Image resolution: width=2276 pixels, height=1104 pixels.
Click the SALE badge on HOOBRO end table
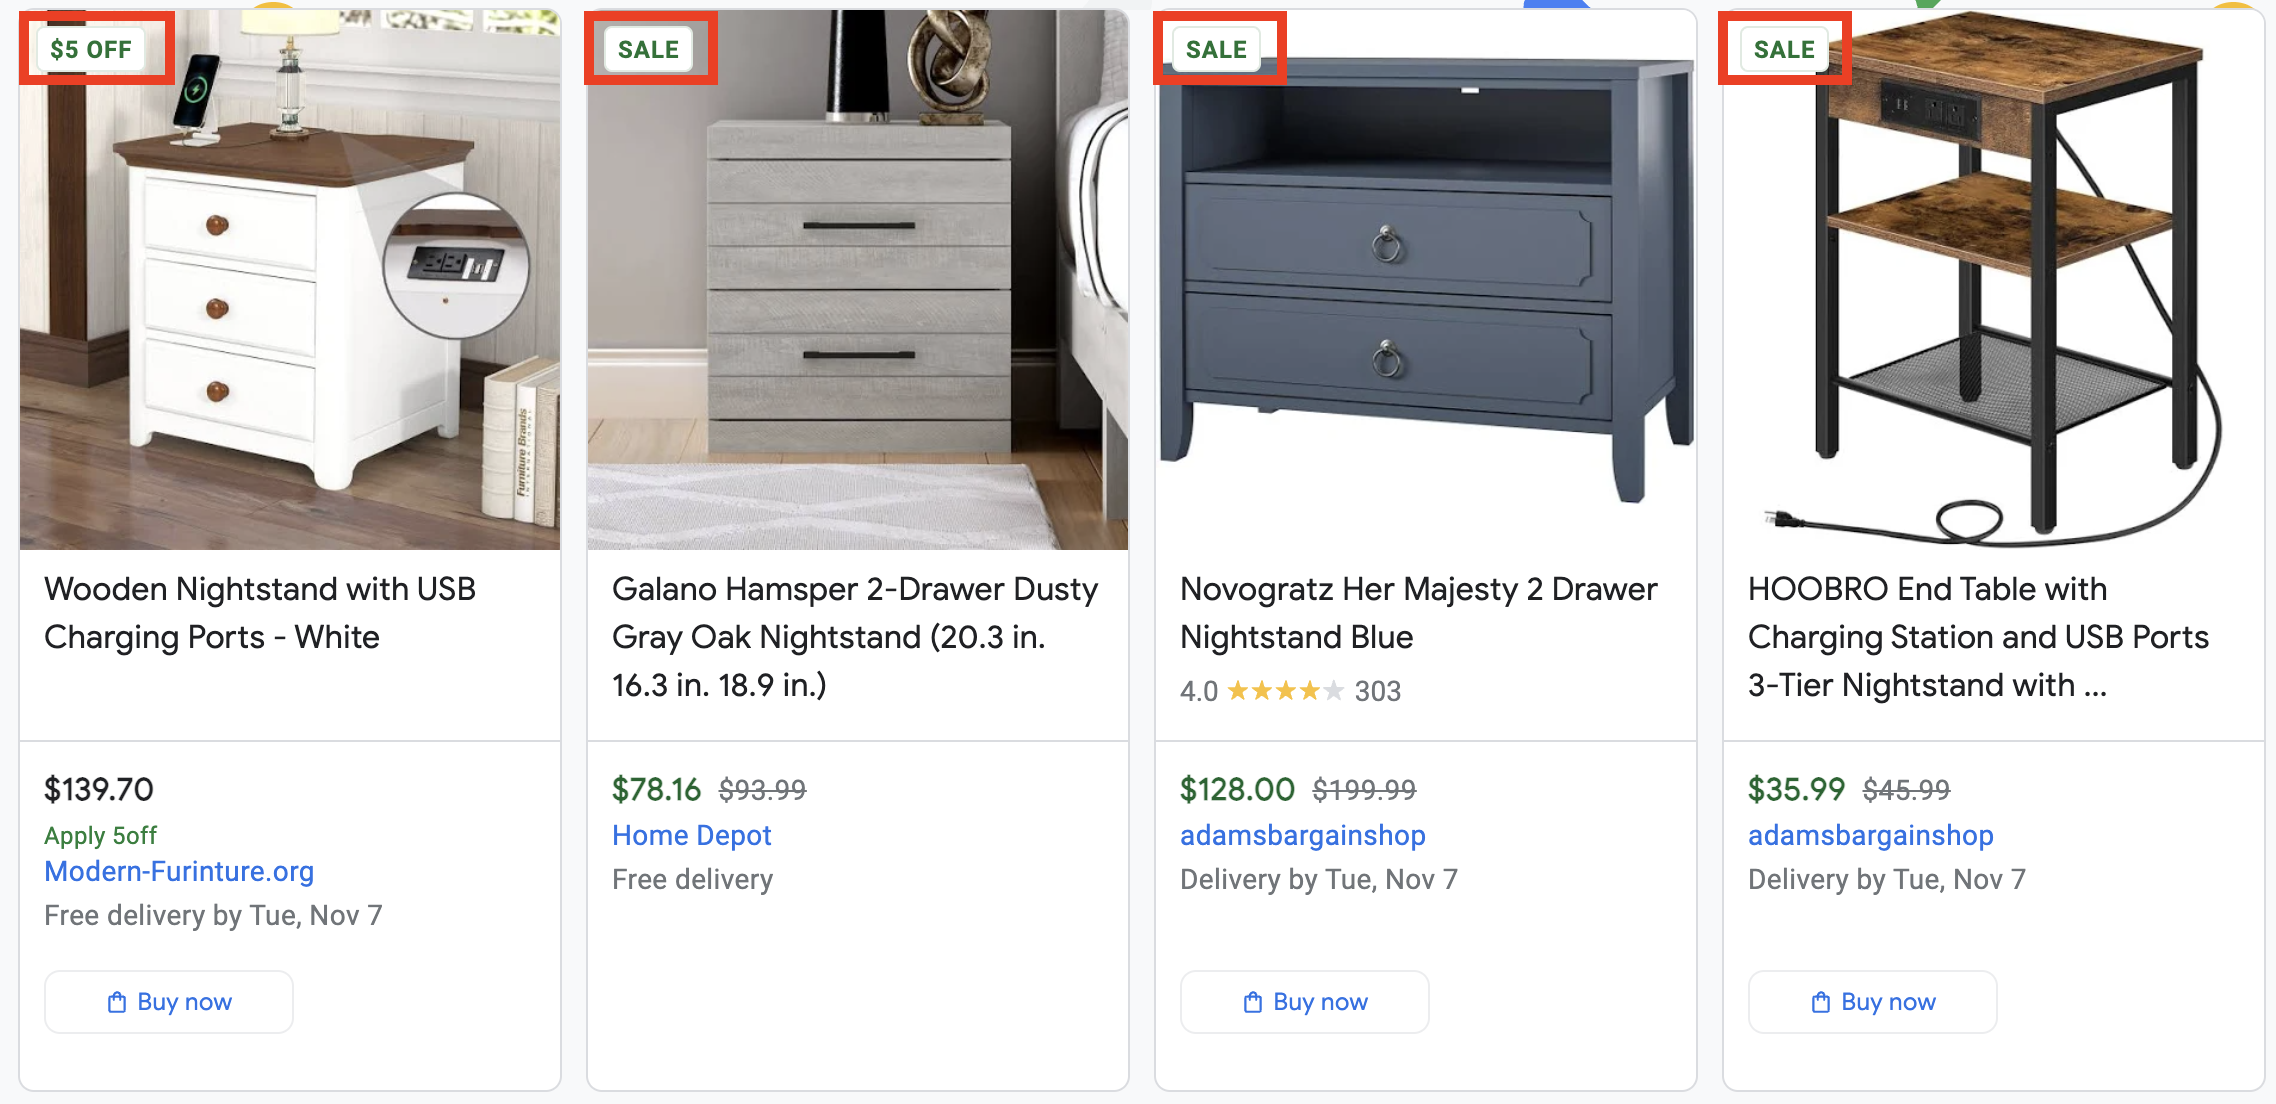[x=1784, y=49]
